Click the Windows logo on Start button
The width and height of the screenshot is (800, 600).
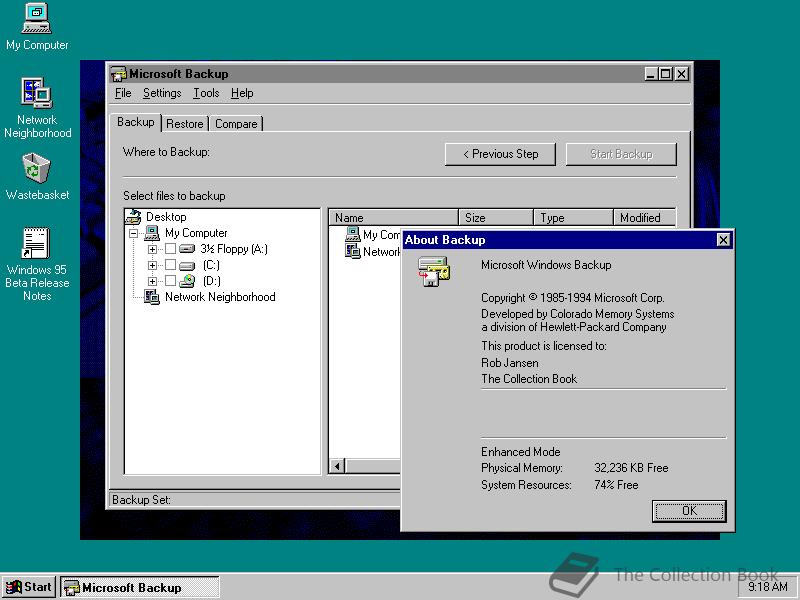(13, 587)
